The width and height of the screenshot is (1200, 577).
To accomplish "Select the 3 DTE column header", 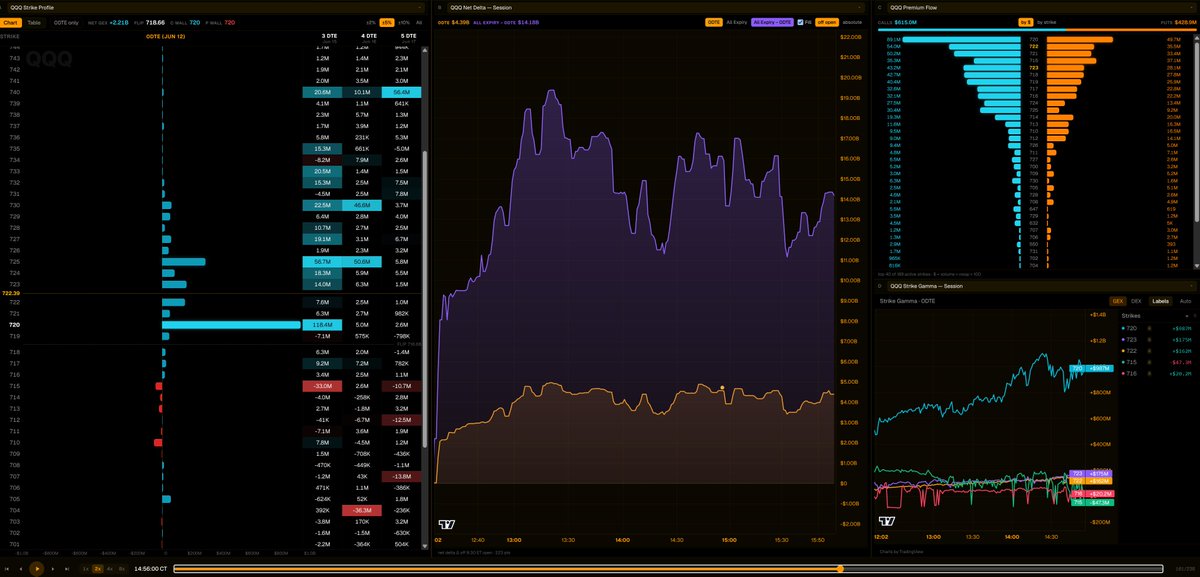I will coord(330,39).
